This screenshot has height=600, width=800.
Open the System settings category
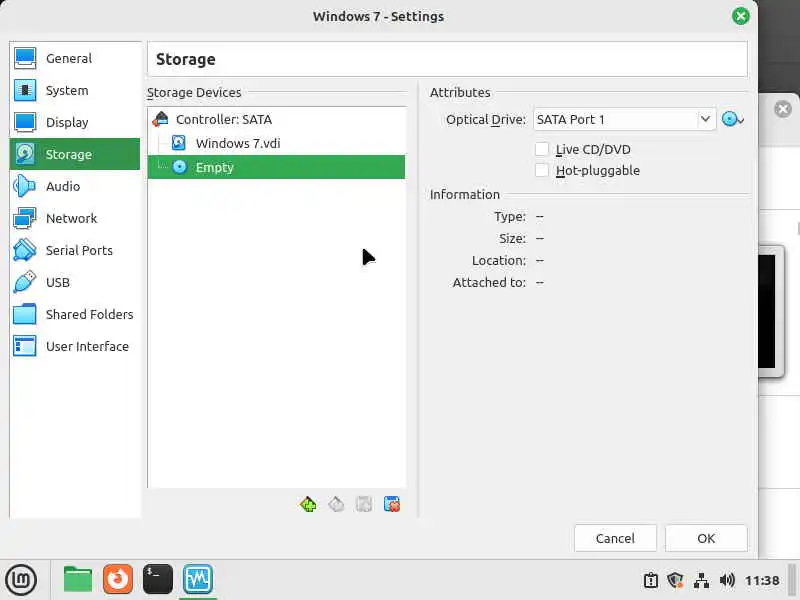tap(74, 90)
